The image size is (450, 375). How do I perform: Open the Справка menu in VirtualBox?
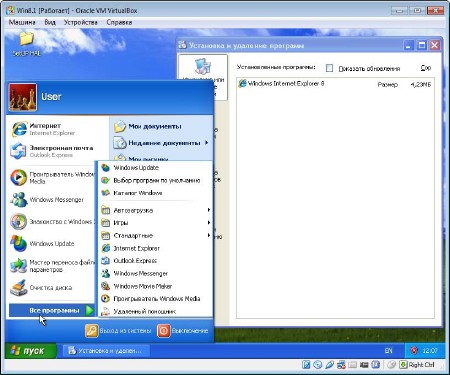119,22
